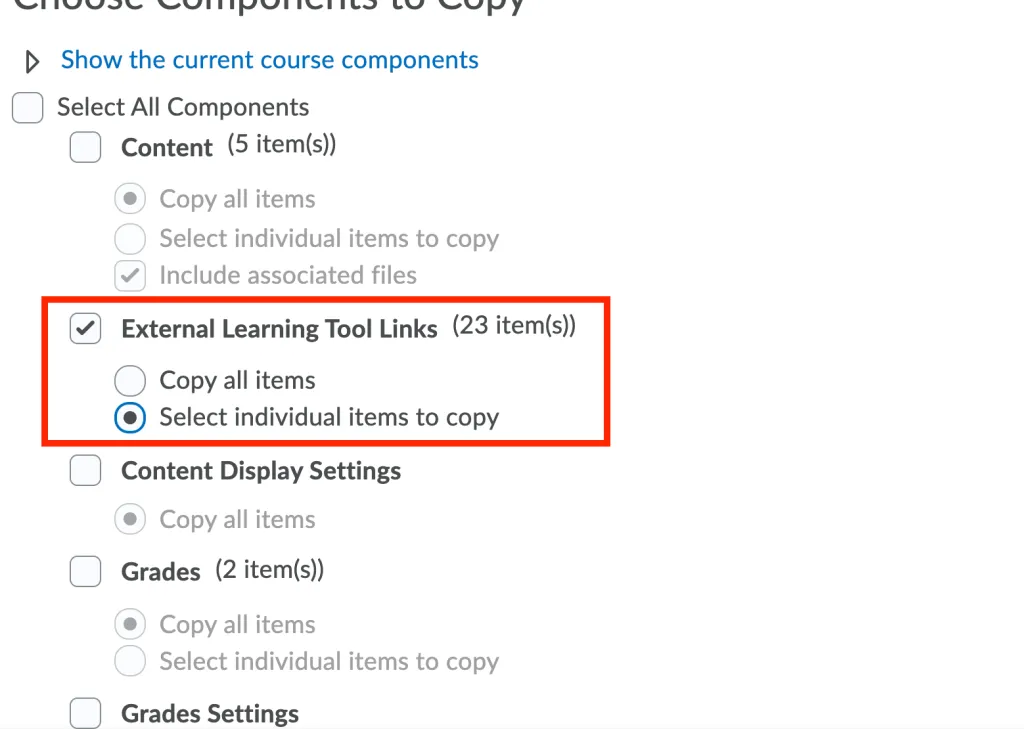Toggle Include associated files checkbox

(130, 276)
